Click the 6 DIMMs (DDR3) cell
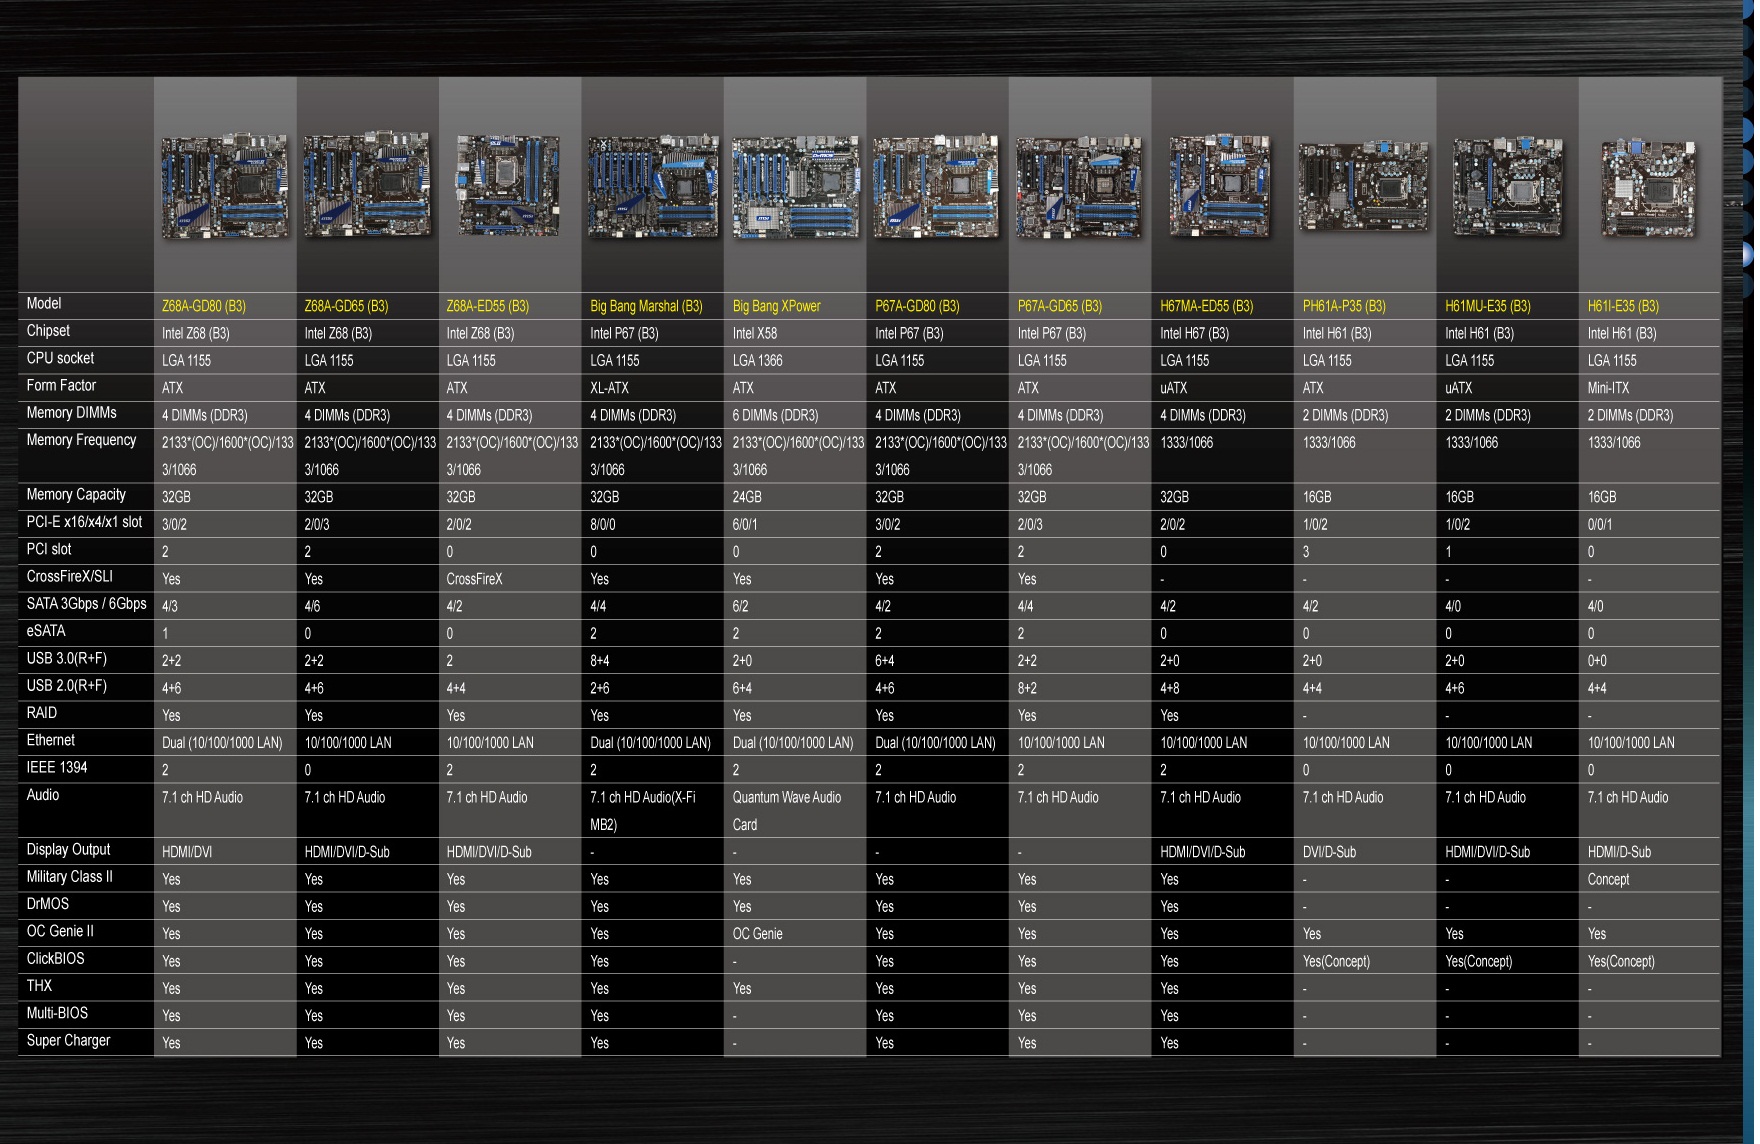The width and height of the screenshot is (1760, 1144). 775,415
